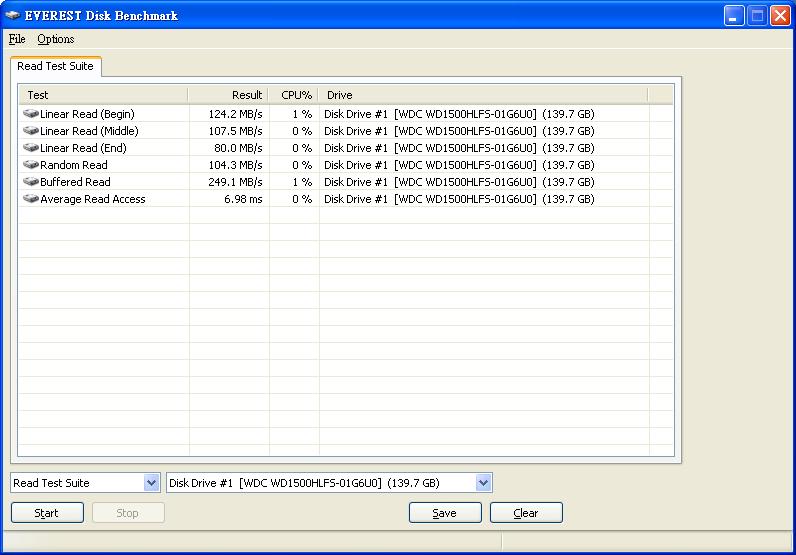Sort by the Drive column header

[483, 95]
